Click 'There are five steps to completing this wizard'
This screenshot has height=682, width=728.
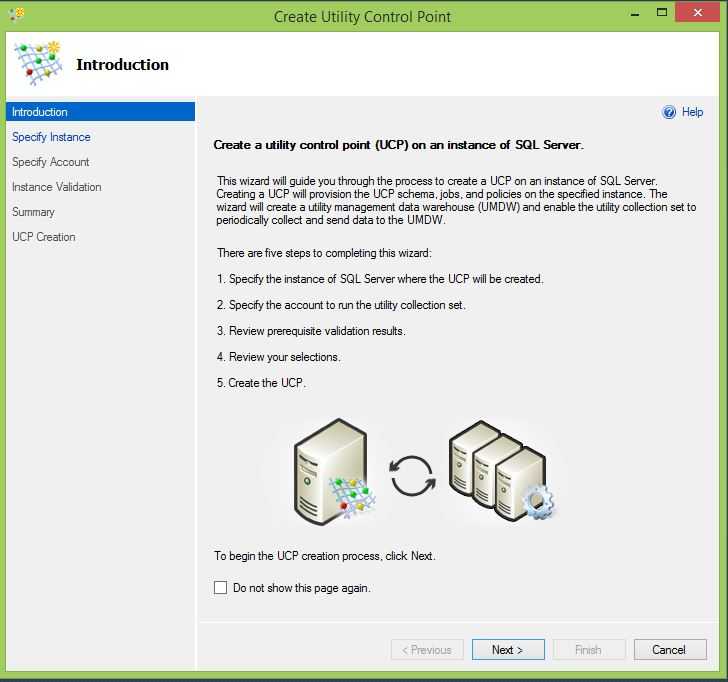[x=324, y=253]
